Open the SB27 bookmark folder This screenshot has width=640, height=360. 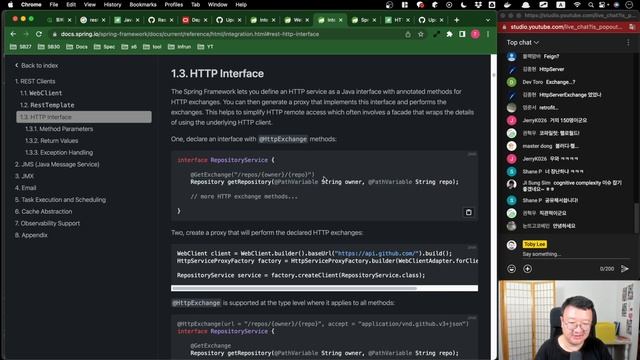coord(20,47)
